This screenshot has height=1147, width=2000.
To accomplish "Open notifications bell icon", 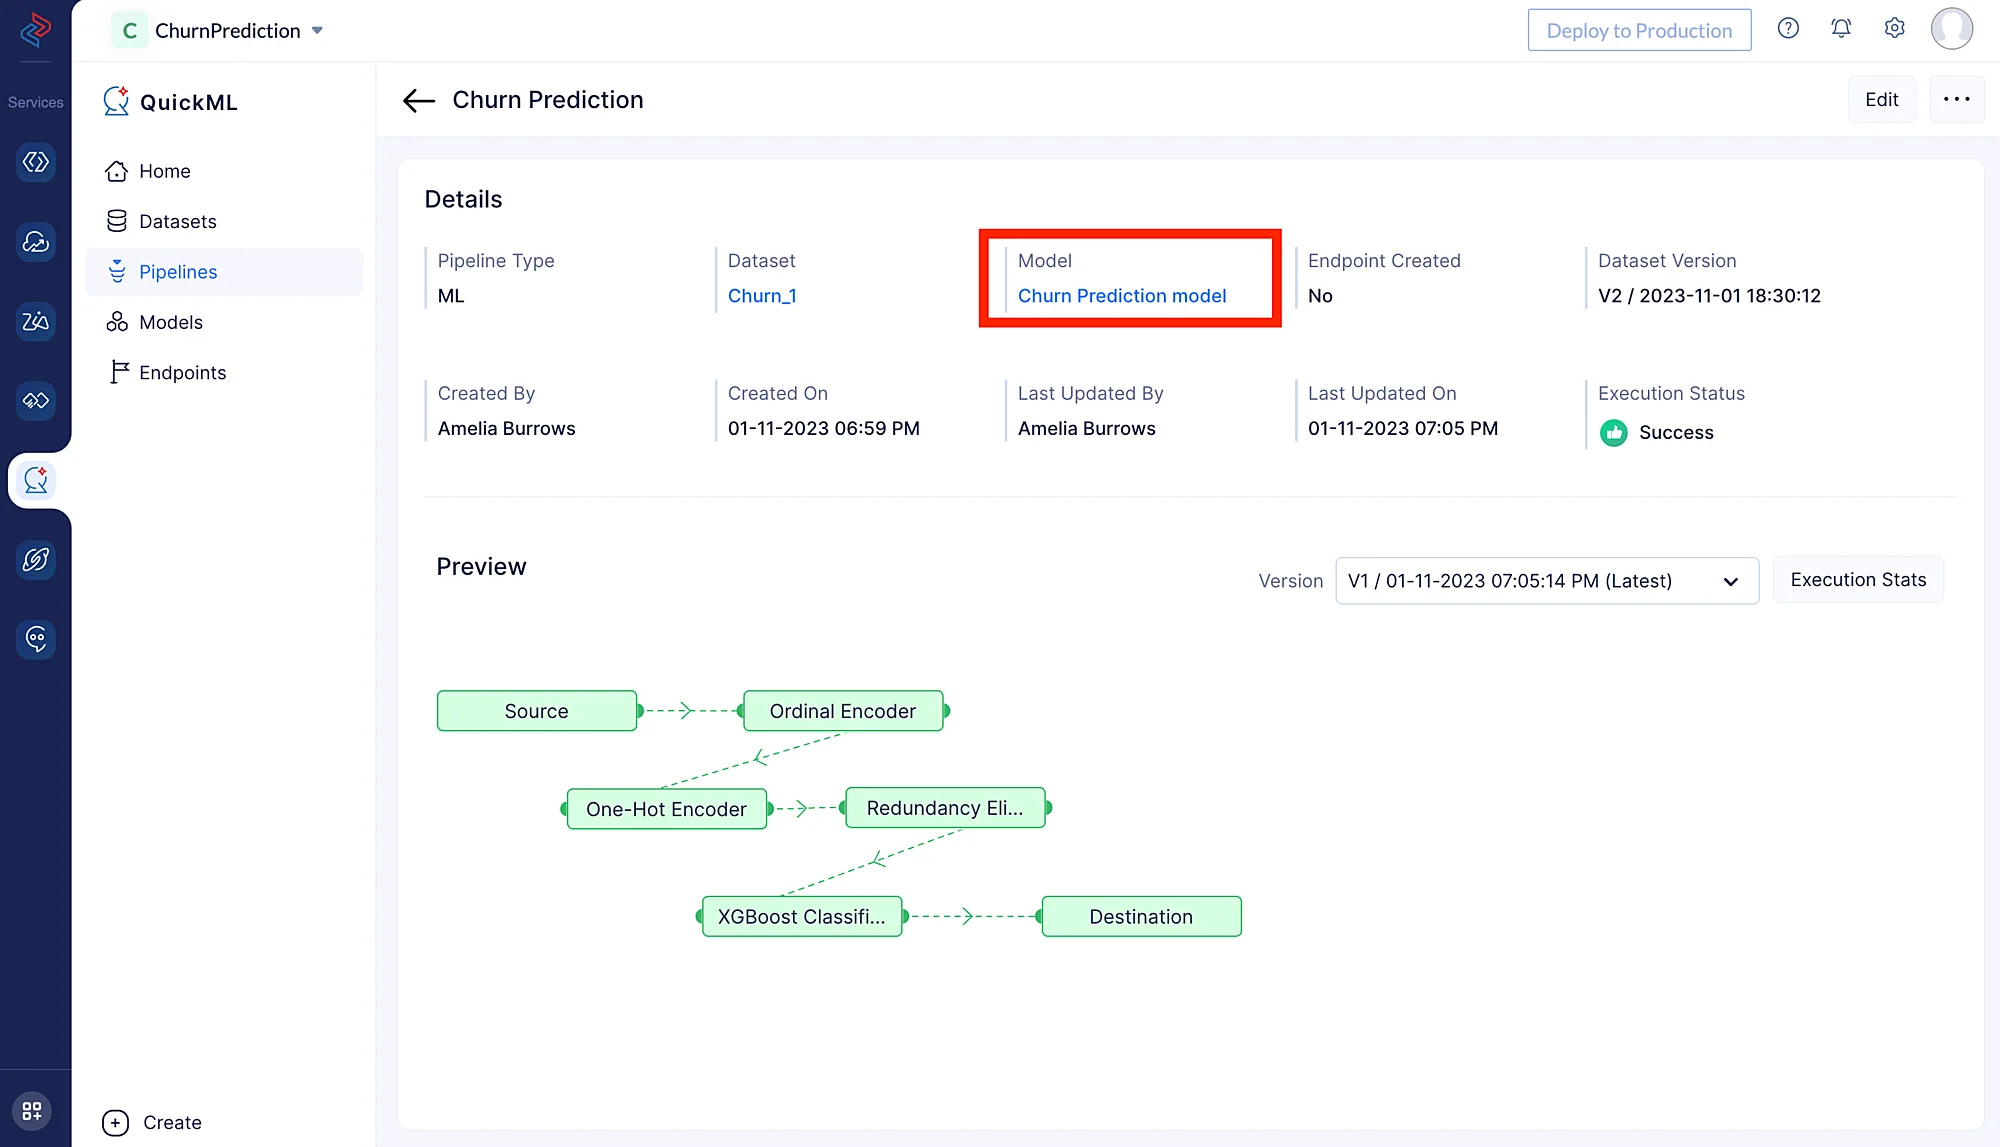I will [x=1841, y=29].
